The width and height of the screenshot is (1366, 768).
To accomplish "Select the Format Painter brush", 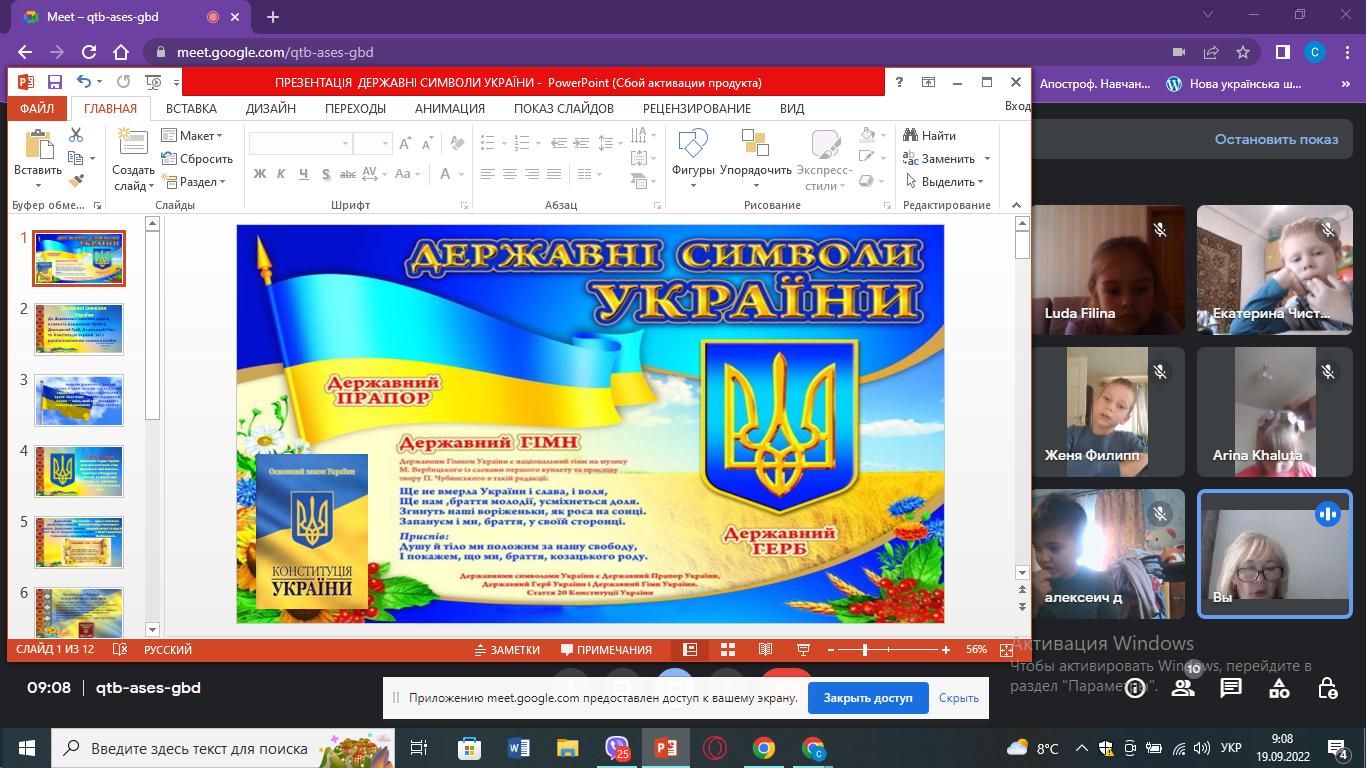I will click(x=76, y=181).
